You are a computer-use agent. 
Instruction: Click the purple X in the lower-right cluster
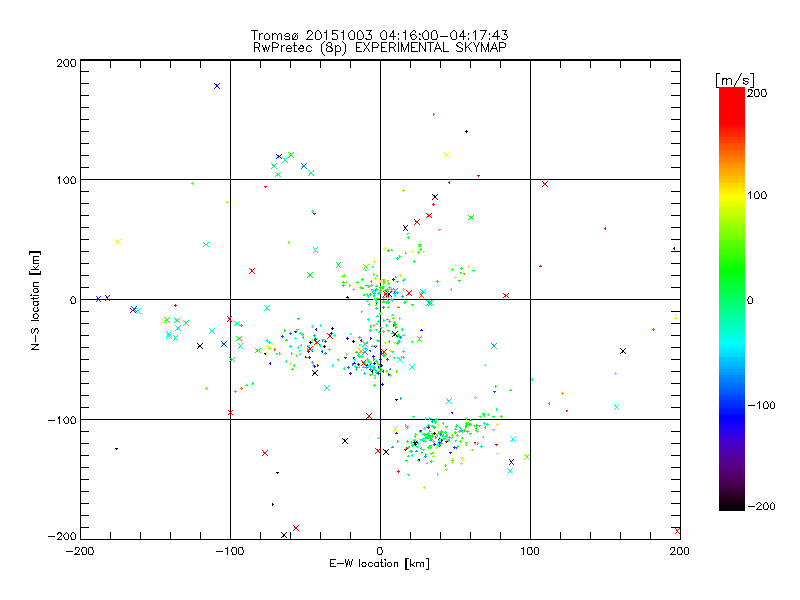coord(511,462)
